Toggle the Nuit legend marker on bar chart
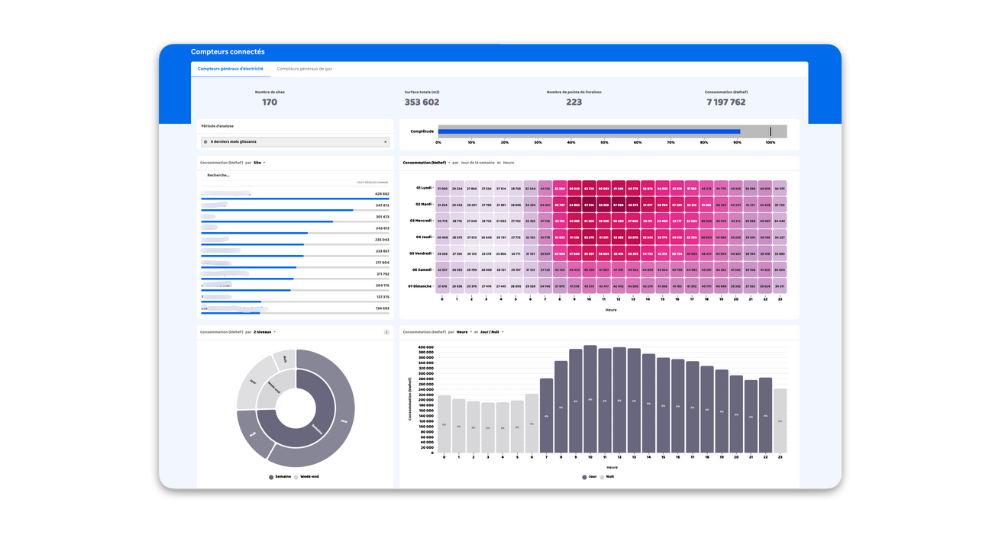This screenshot has width=1000, height=540. 602,477
